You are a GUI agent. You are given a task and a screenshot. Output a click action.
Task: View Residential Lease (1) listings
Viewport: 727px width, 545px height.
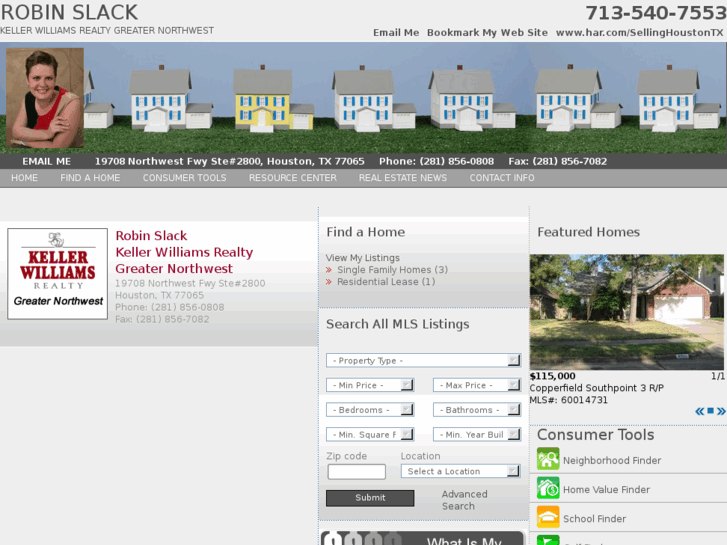386,282
